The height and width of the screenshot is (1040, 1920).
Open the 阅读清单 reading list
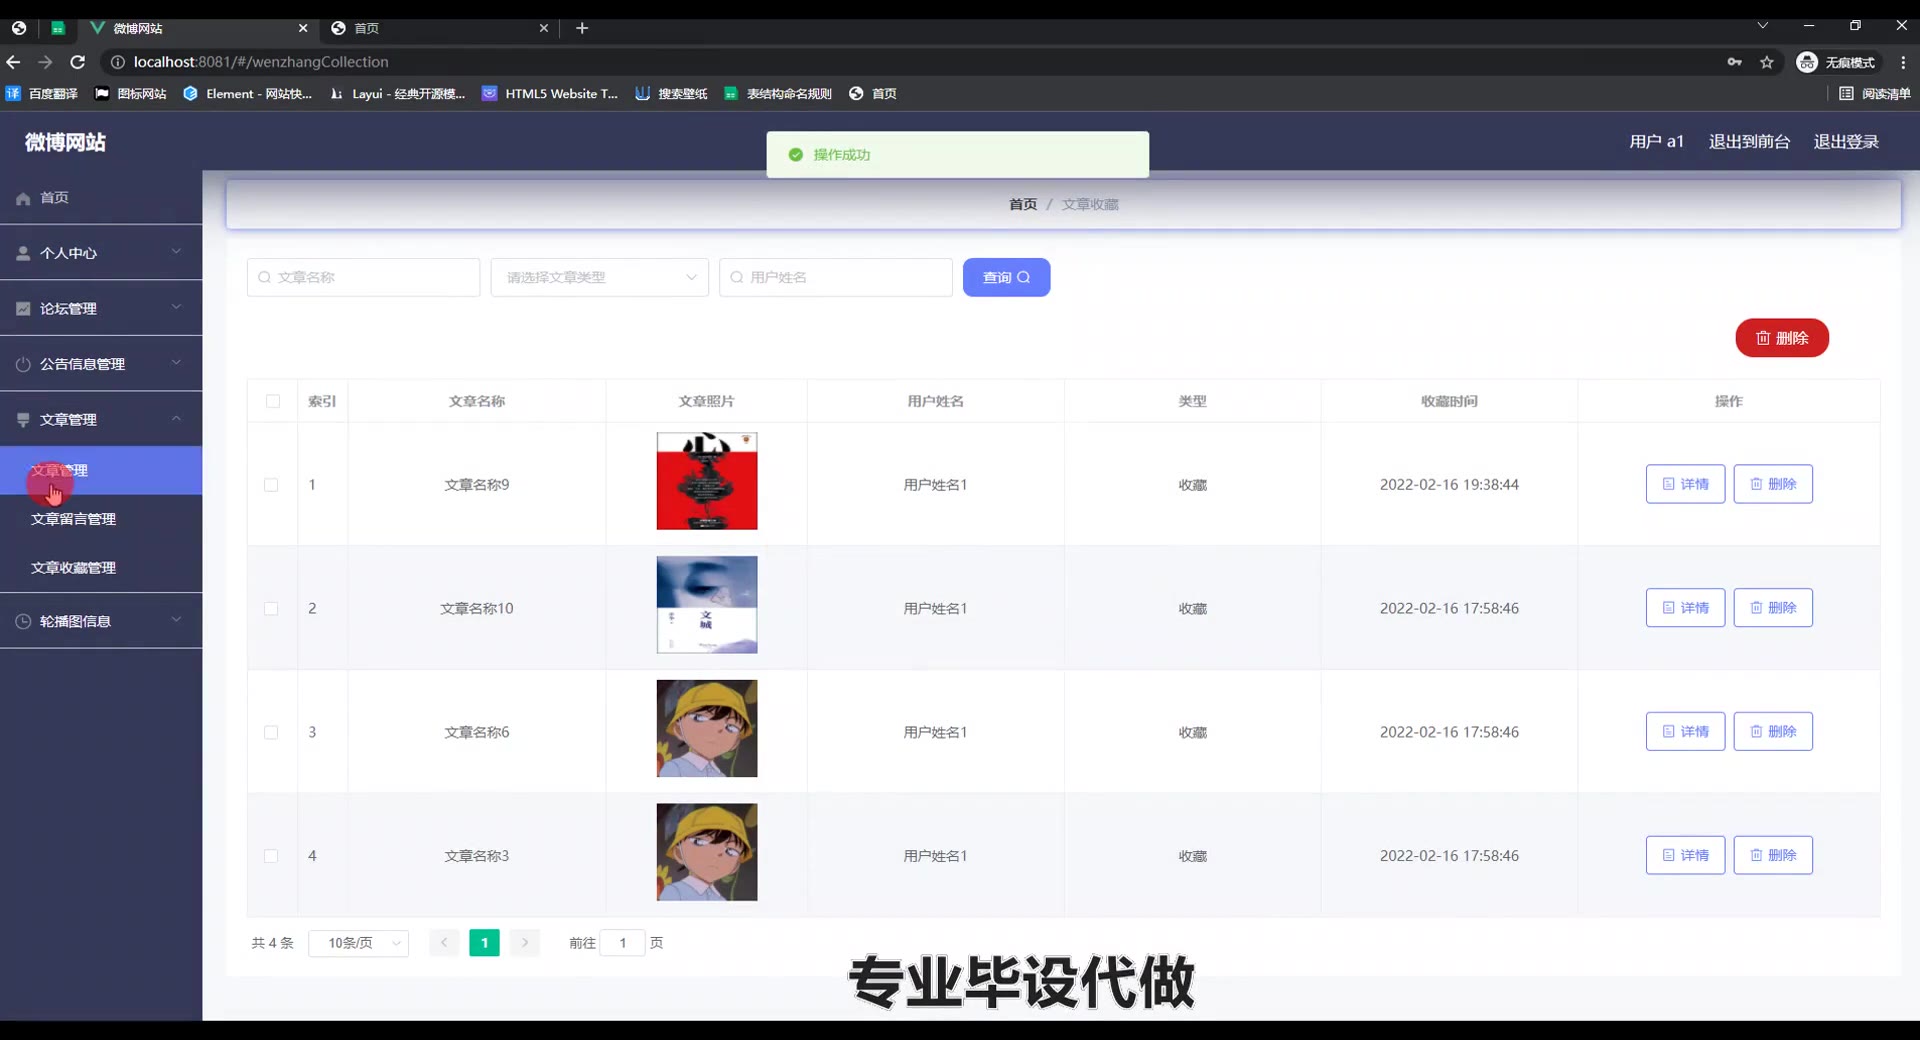pos(1875,94)
